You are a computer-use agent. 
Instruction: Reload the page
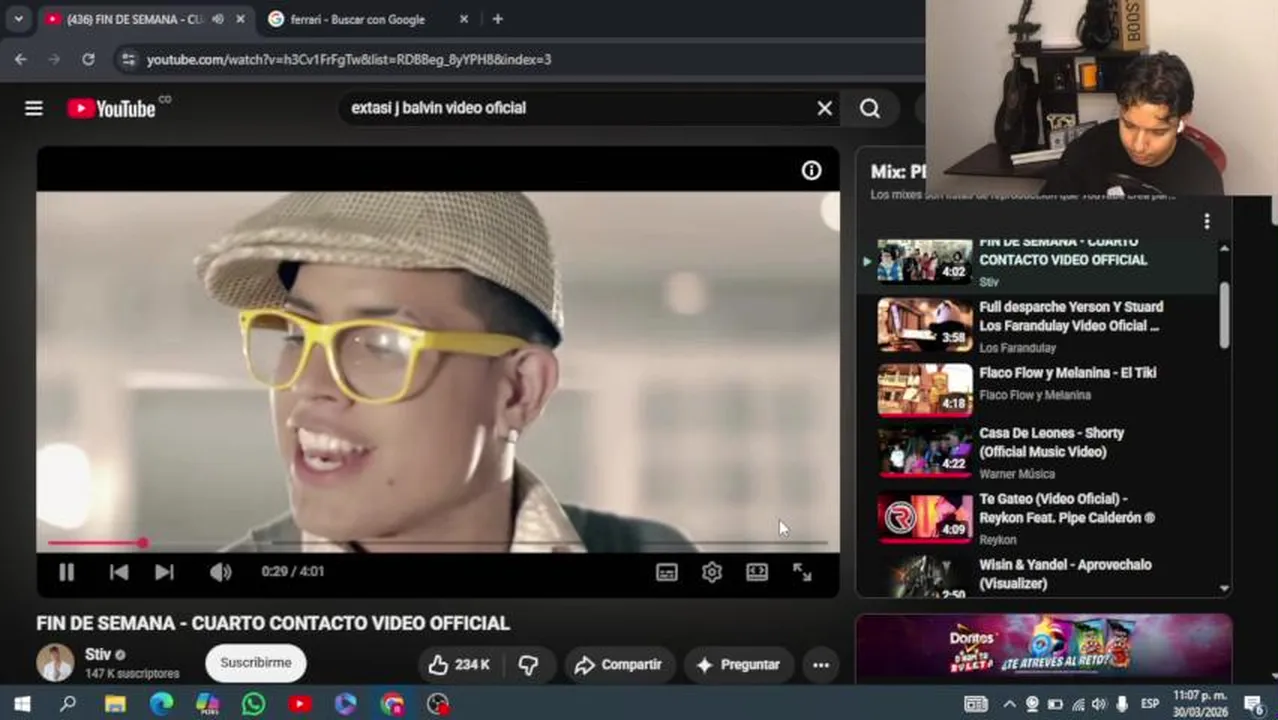88,60
